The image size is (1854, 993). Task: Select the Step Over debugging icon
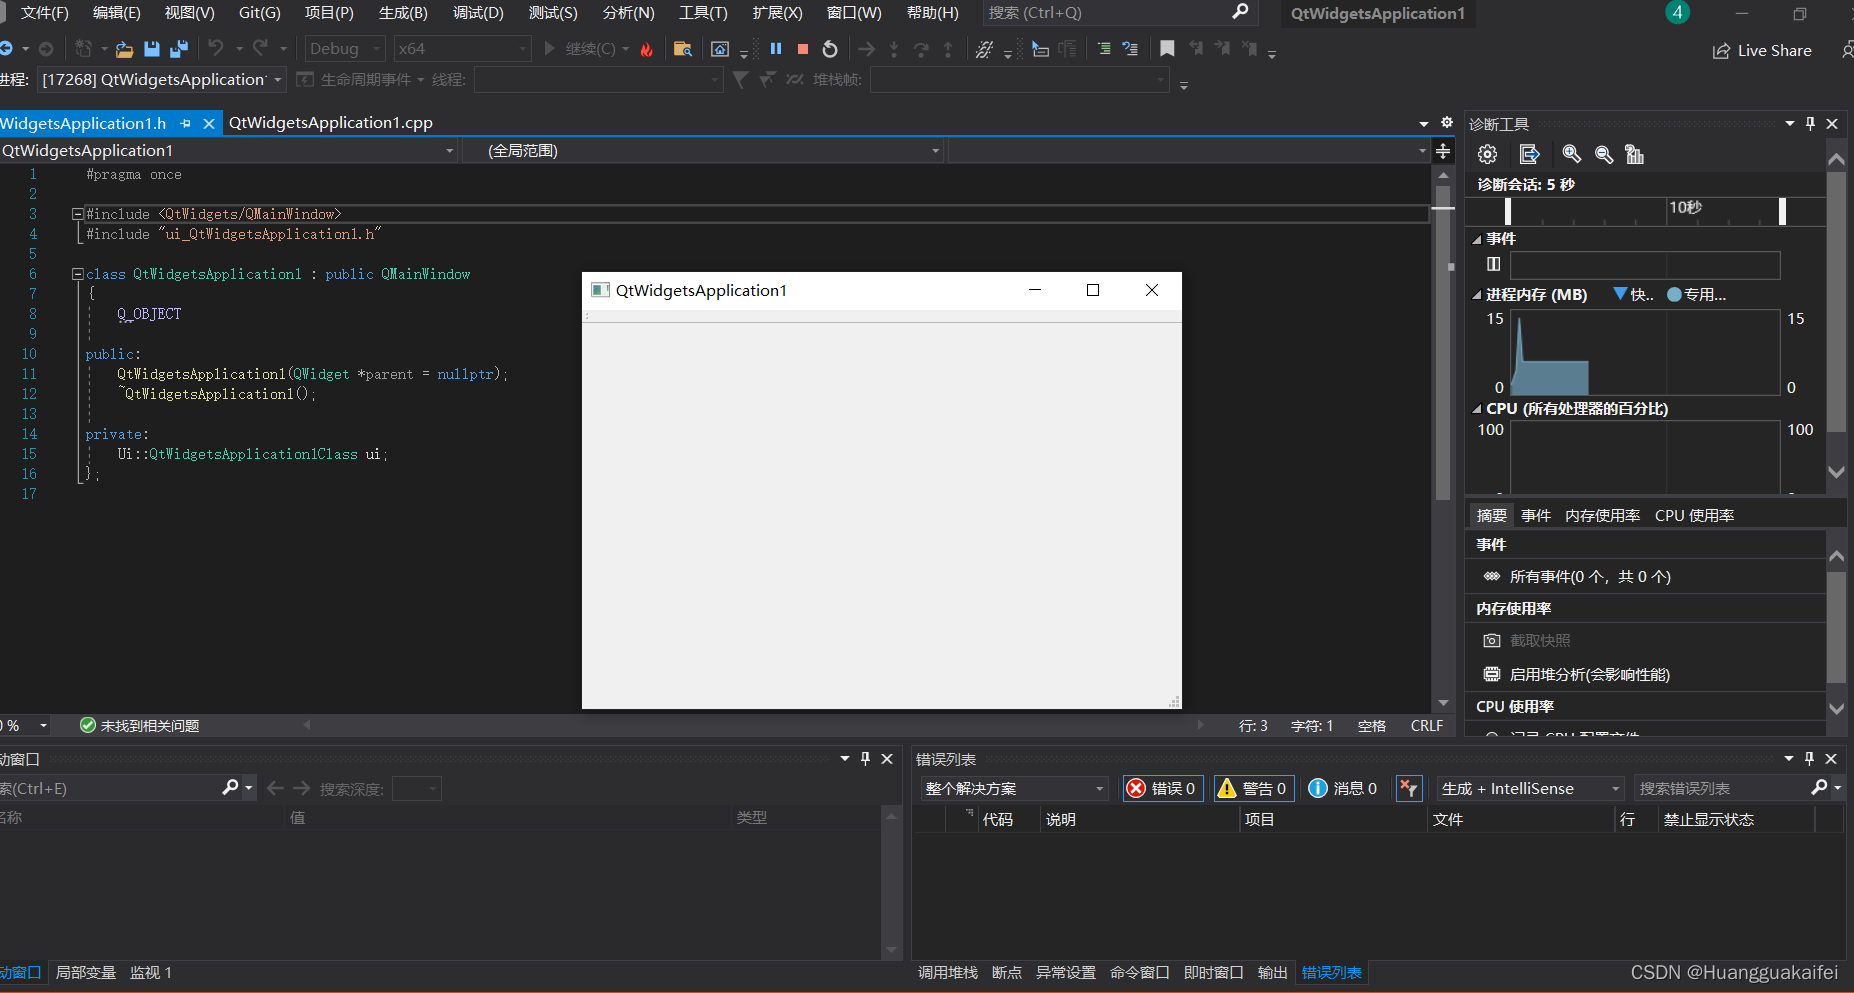pos(921,48)
